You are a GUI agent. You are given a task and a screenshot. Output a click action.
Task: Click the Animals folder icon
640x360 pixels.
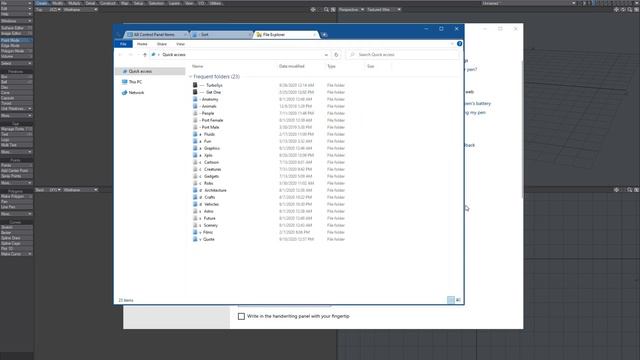[195, 106]
